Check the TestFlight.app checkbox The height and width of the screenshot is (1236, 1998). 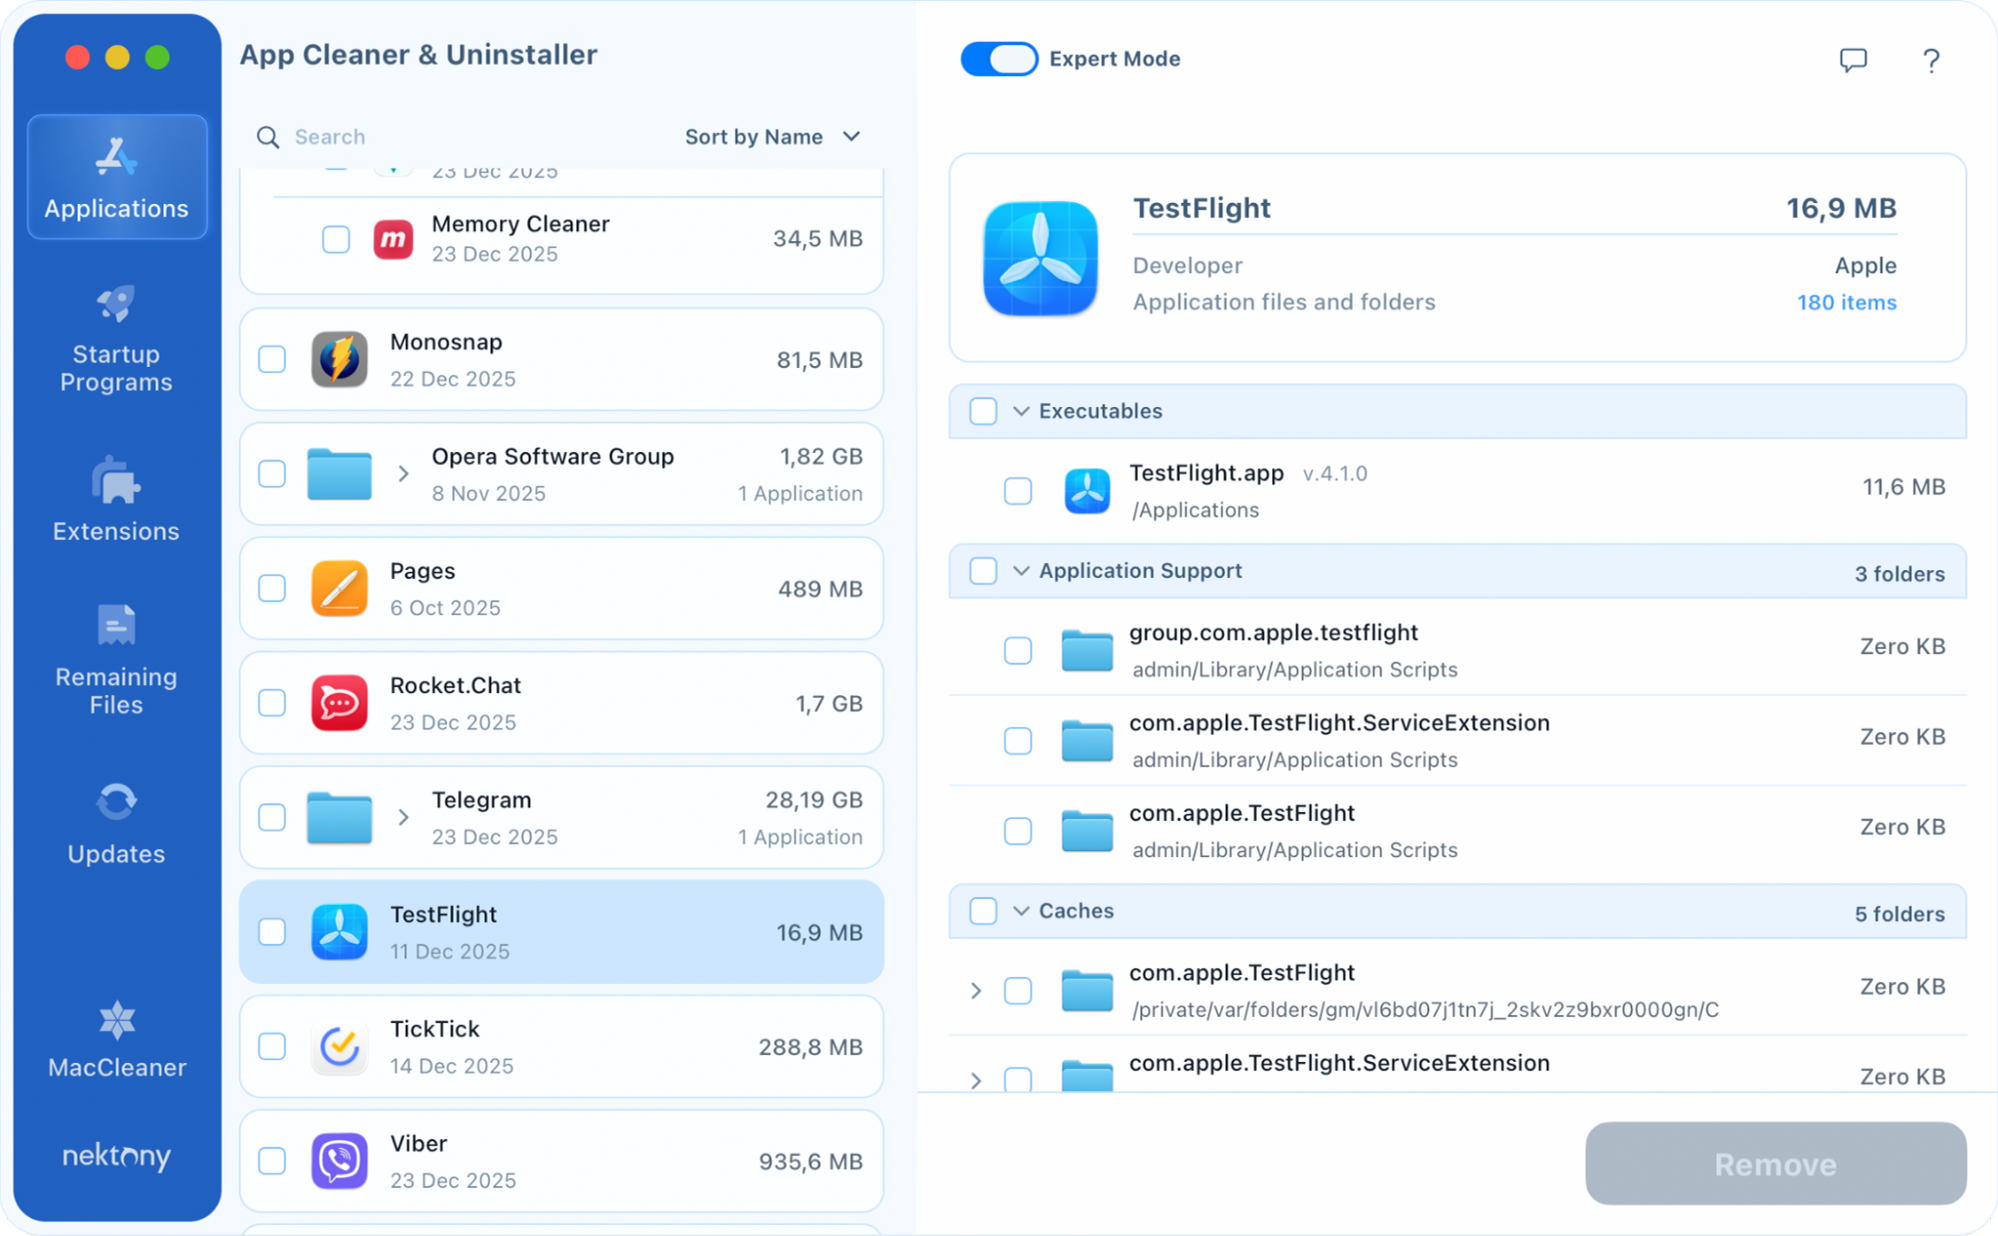coord(1017,491)
